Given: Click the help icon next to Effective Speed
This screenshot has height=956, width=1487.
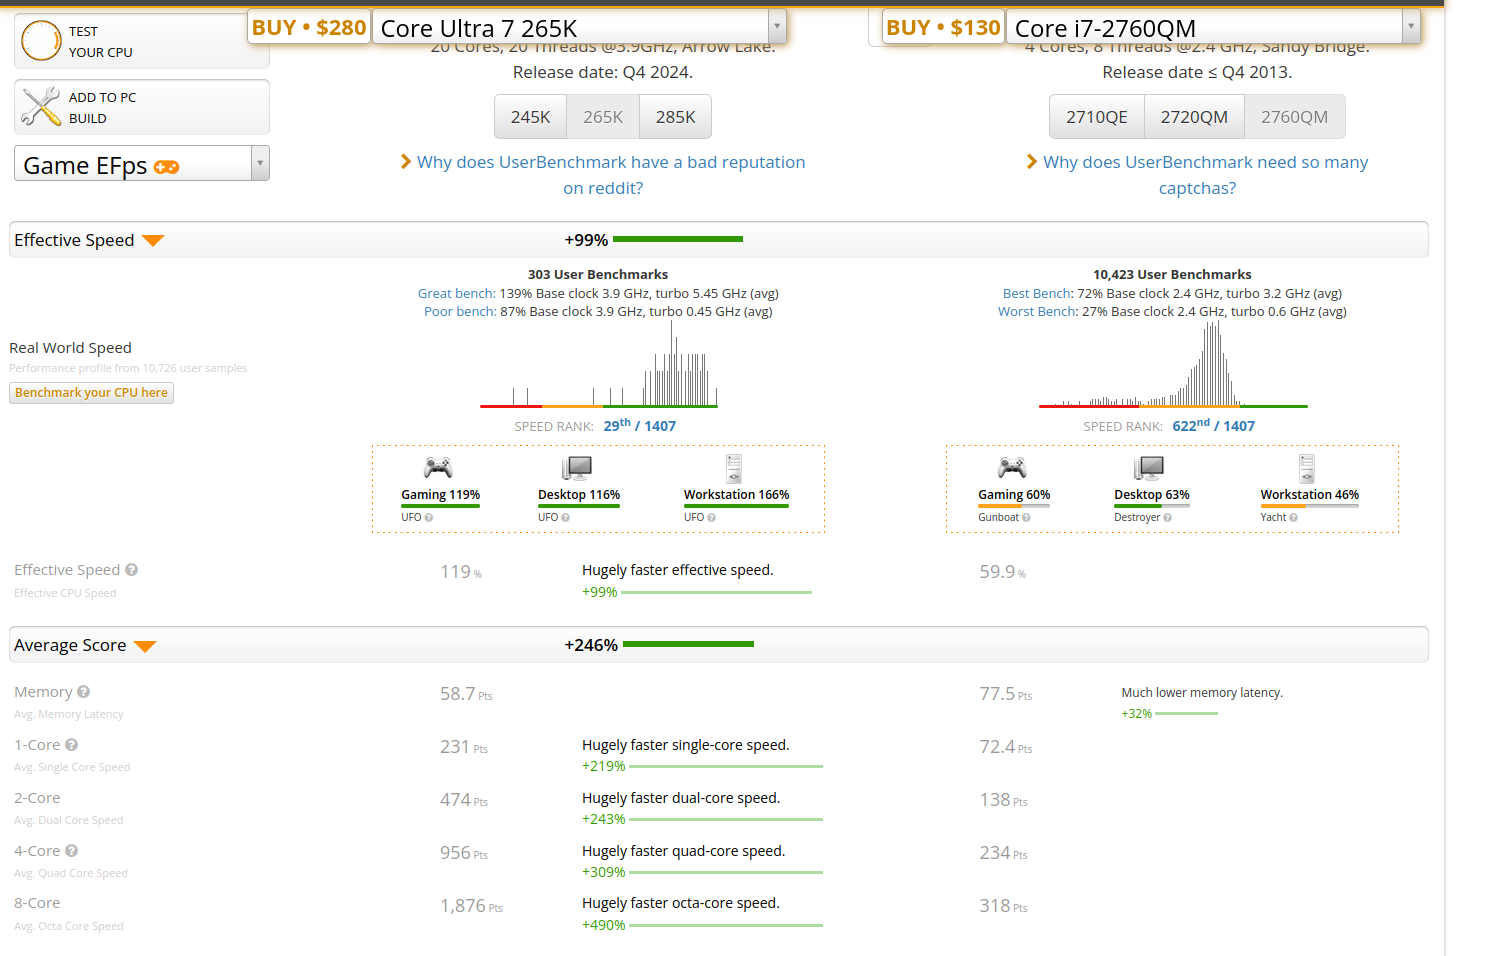Looking at the screenshot, I should [x=132, y=570].
